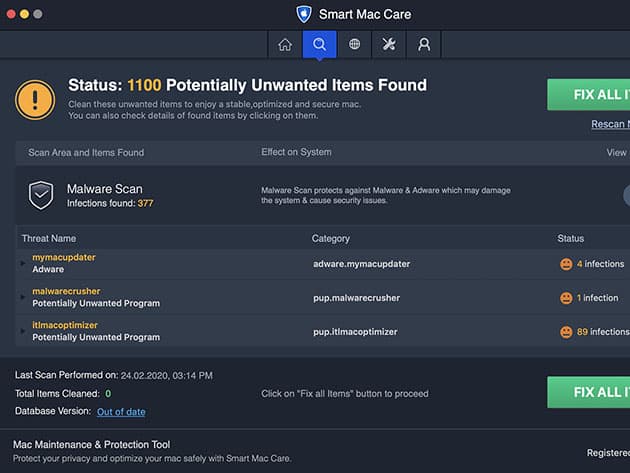Viewport: 630px width, 473px height.
Task: Click the 89 infections status
Action: point(595,332)
